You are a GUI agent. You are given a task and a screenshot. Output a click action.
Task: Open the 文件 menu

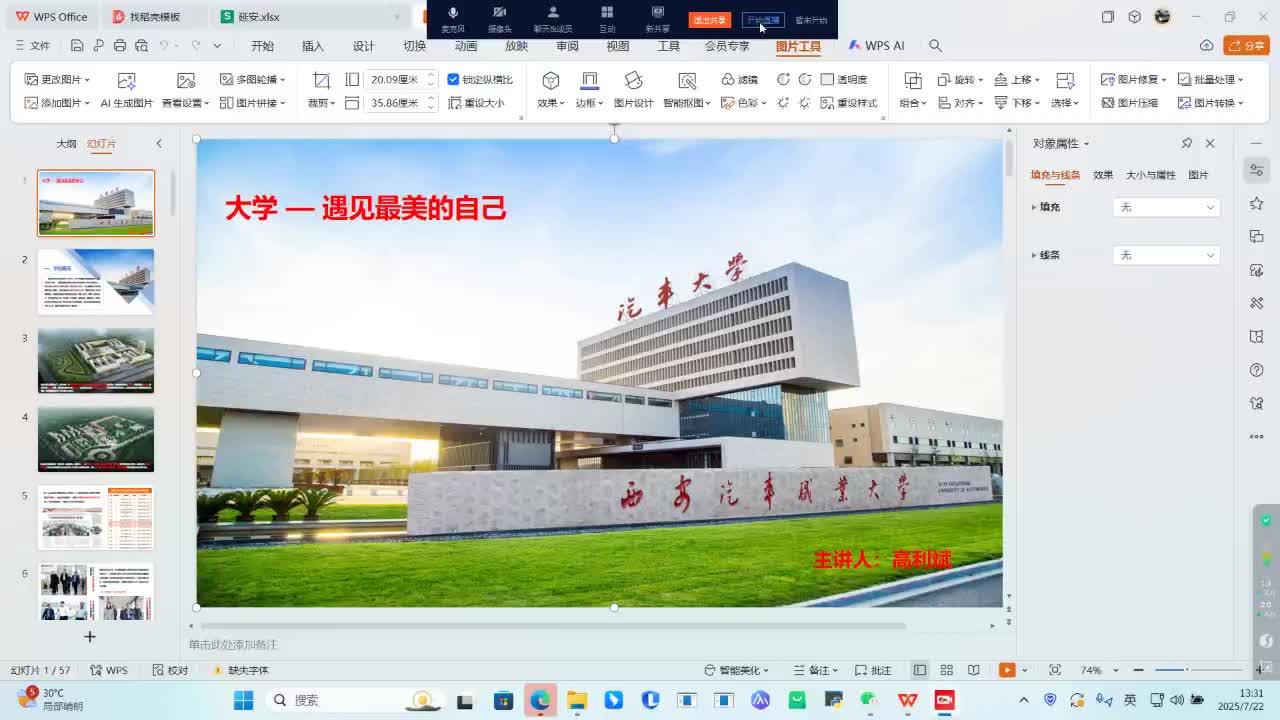pyautogui.click(x=33, y=46)
